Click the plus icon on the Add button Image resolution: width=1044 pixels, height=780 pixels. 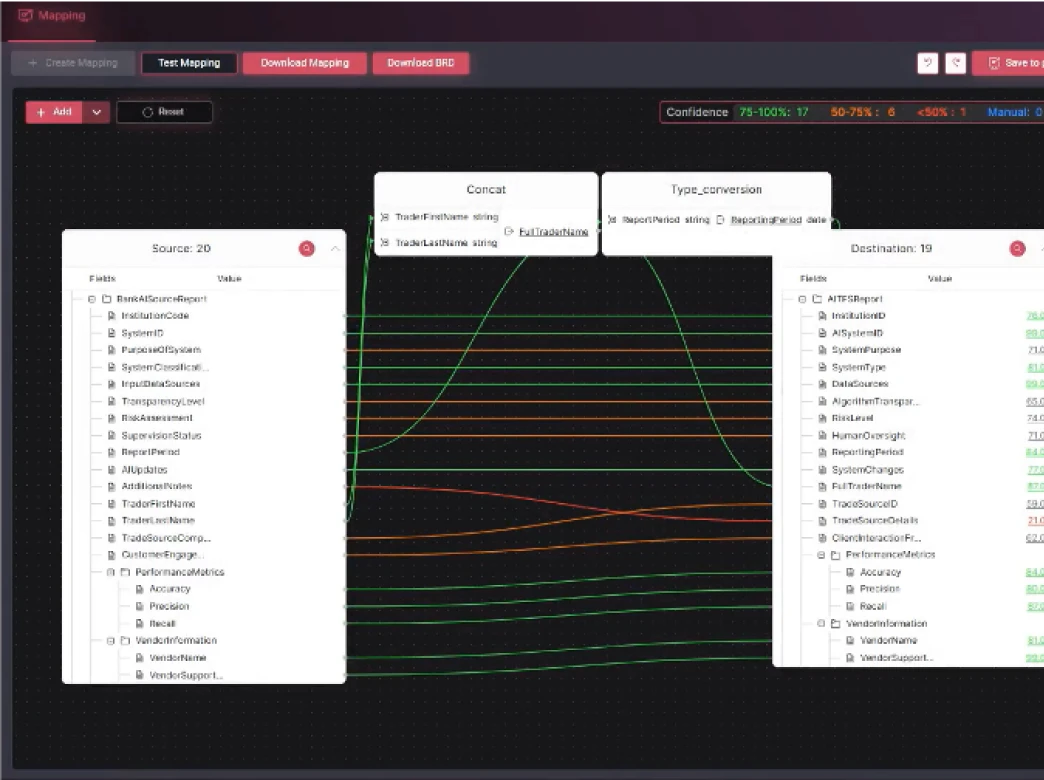40,112
